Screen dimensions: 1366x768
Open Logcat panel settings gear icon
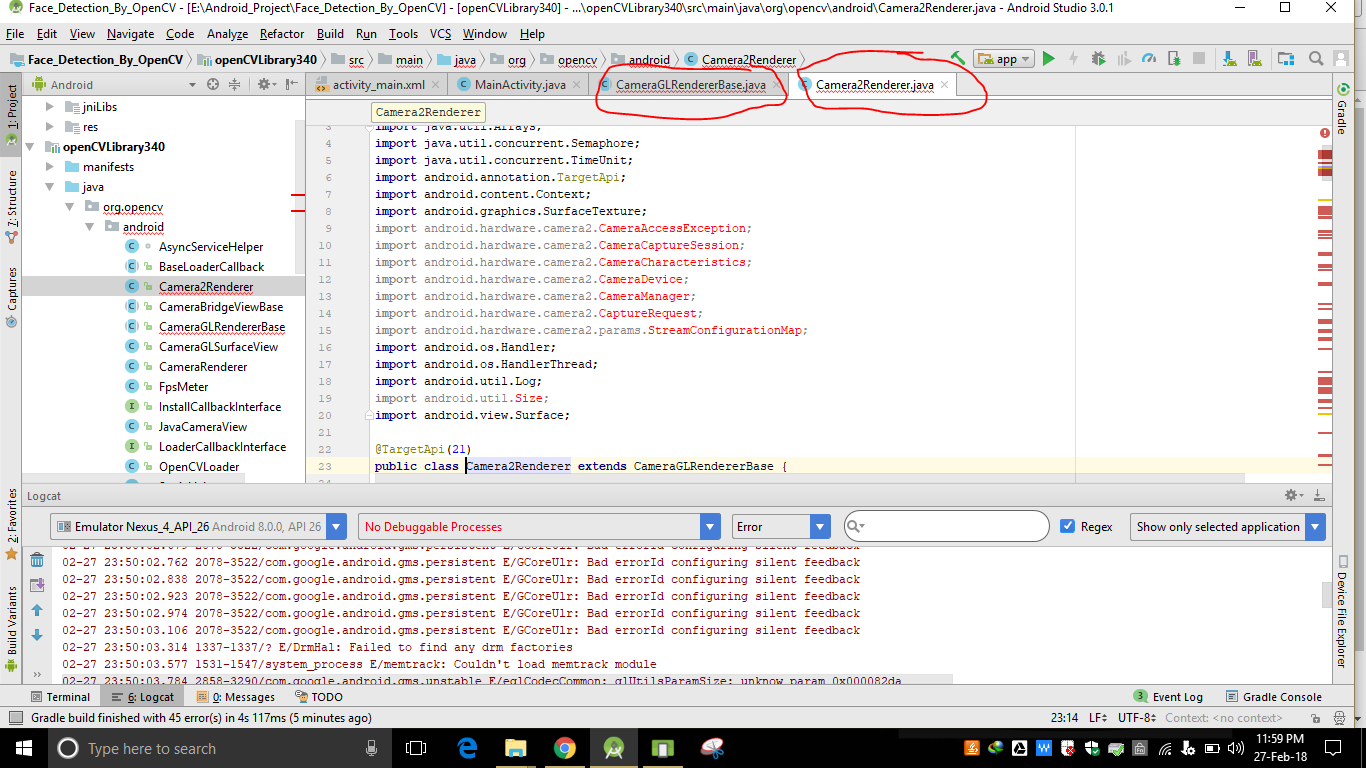[1293, 495]
